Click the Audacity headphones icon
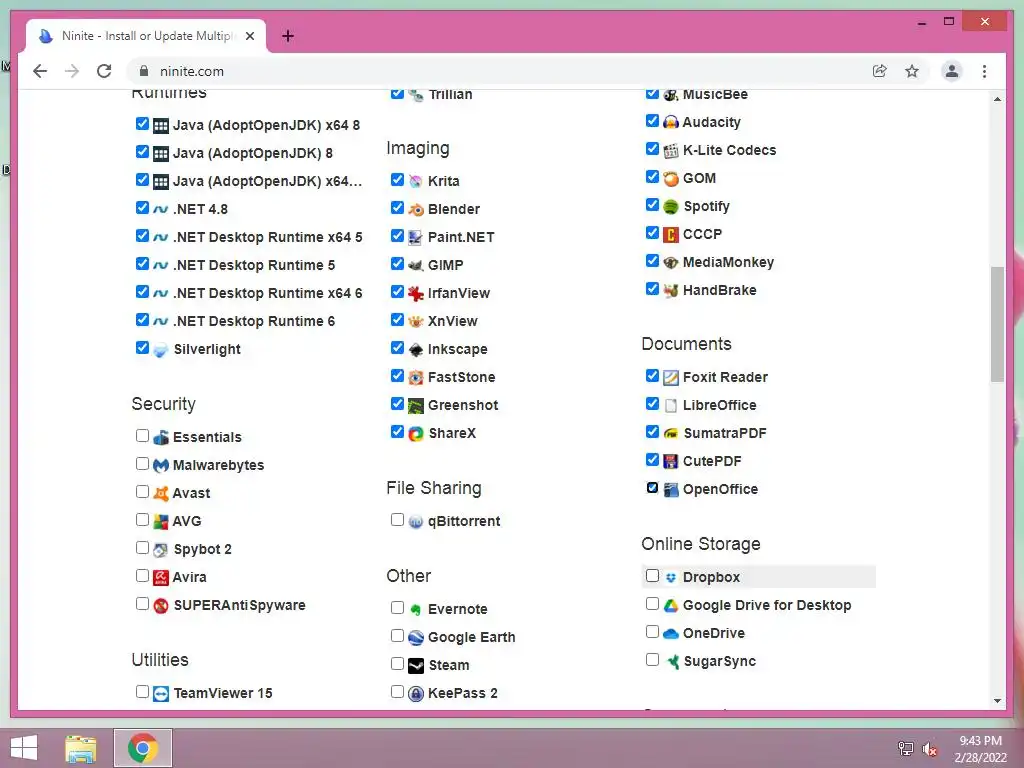The width and height of the screenshot is (1024, 768). [671, 123]
